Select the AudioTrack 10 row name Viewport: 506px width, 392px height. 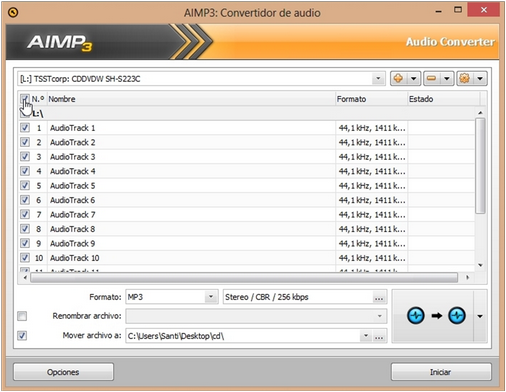point(75,258)
